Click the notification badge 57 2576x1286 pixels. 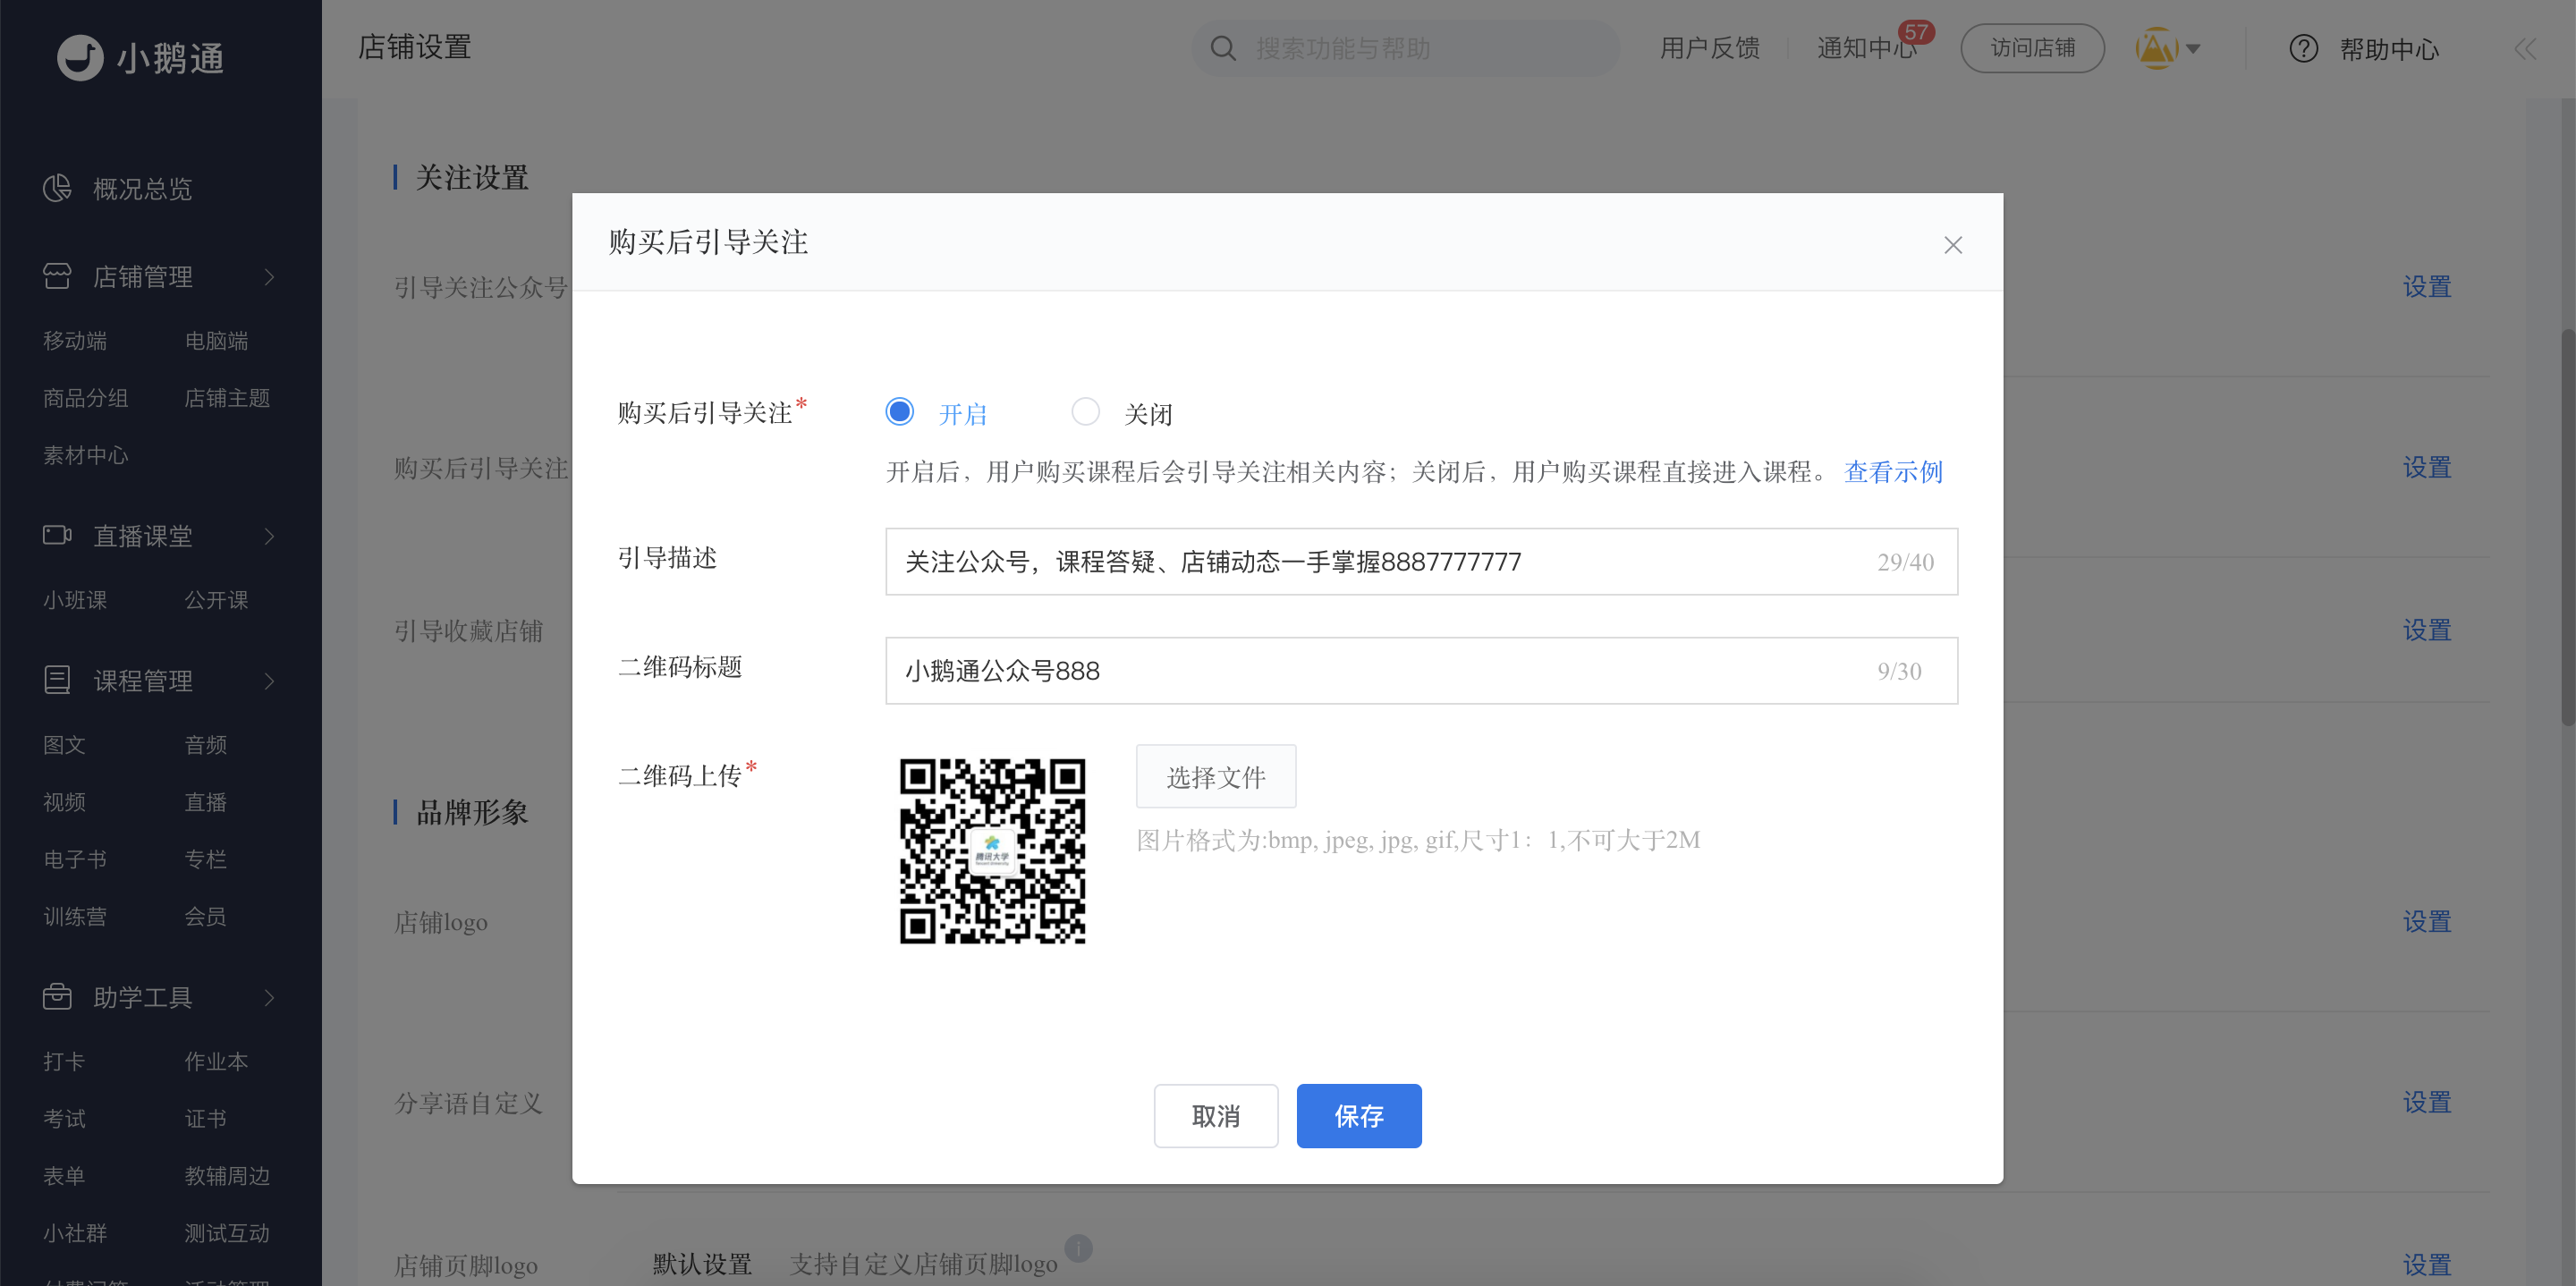pos(1916,32)
